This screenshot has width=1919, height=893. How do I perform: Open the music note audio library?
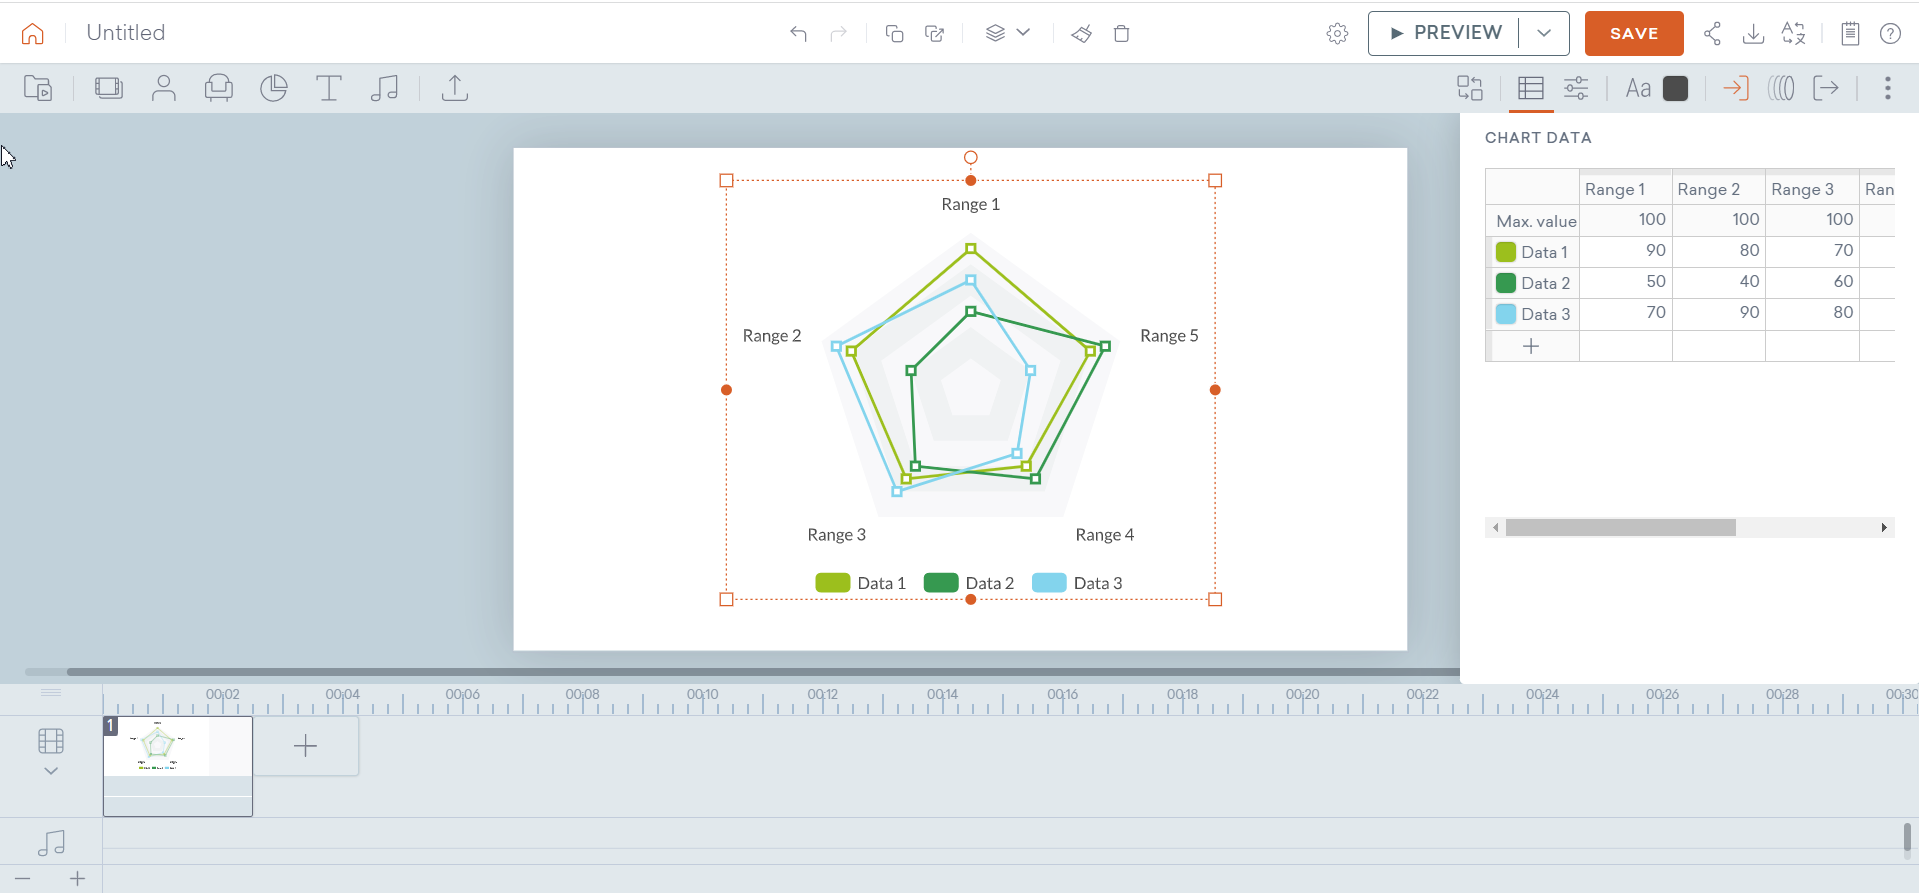pyautogui.click(x=384, y=88)
